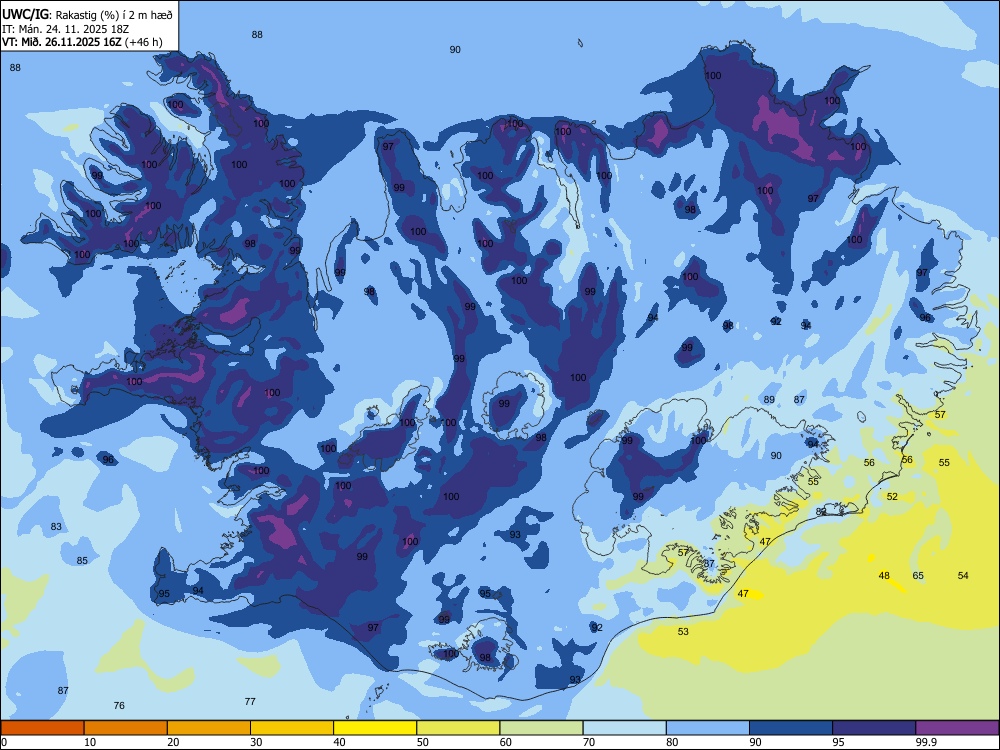Select the orange 10–20 legend swatch
The width and height of the screenshot is (1000, 750).
point(126,728)
